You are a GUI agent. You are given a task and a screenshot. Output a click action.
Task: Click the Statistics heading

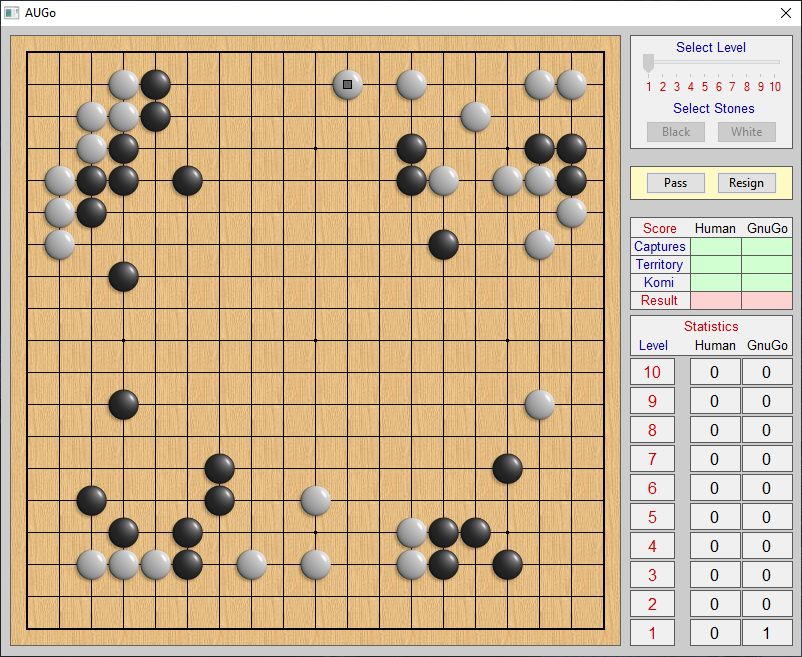click(711, 326)
